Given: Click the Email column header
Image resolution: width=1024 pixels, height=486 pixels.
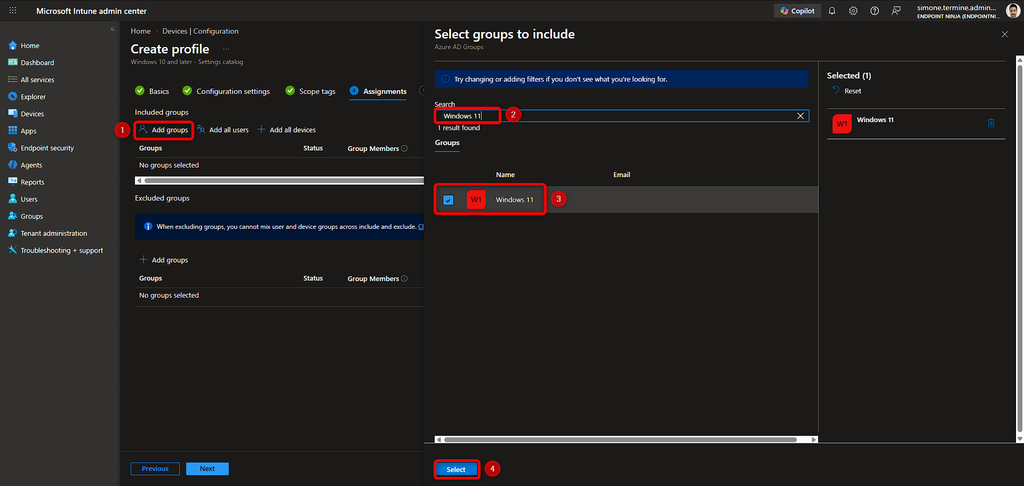Looking at the screenshot, I should (621, 175).
